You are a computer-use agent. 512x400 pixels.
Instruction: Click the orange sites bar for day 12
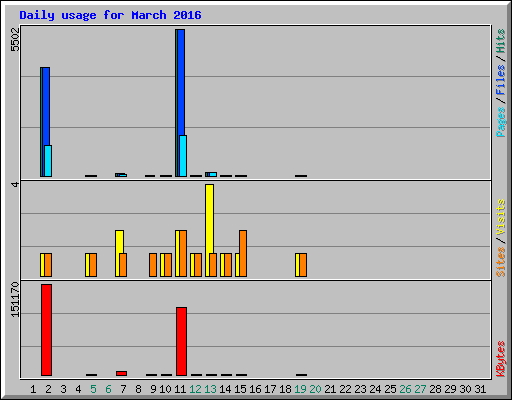pos(198,265)
